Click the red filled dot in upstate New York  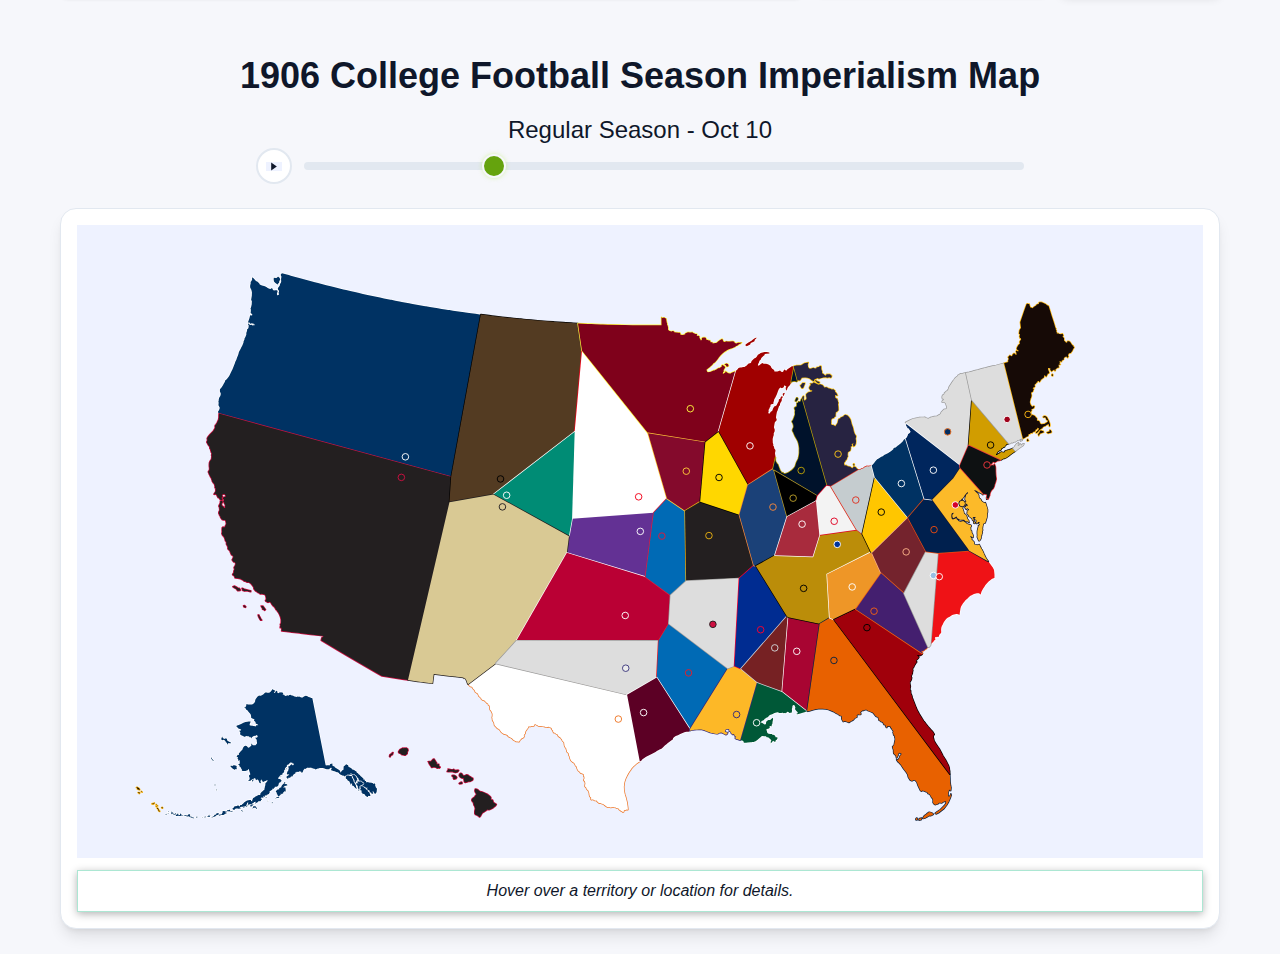pyautogui.click(x=1006, y=421)
